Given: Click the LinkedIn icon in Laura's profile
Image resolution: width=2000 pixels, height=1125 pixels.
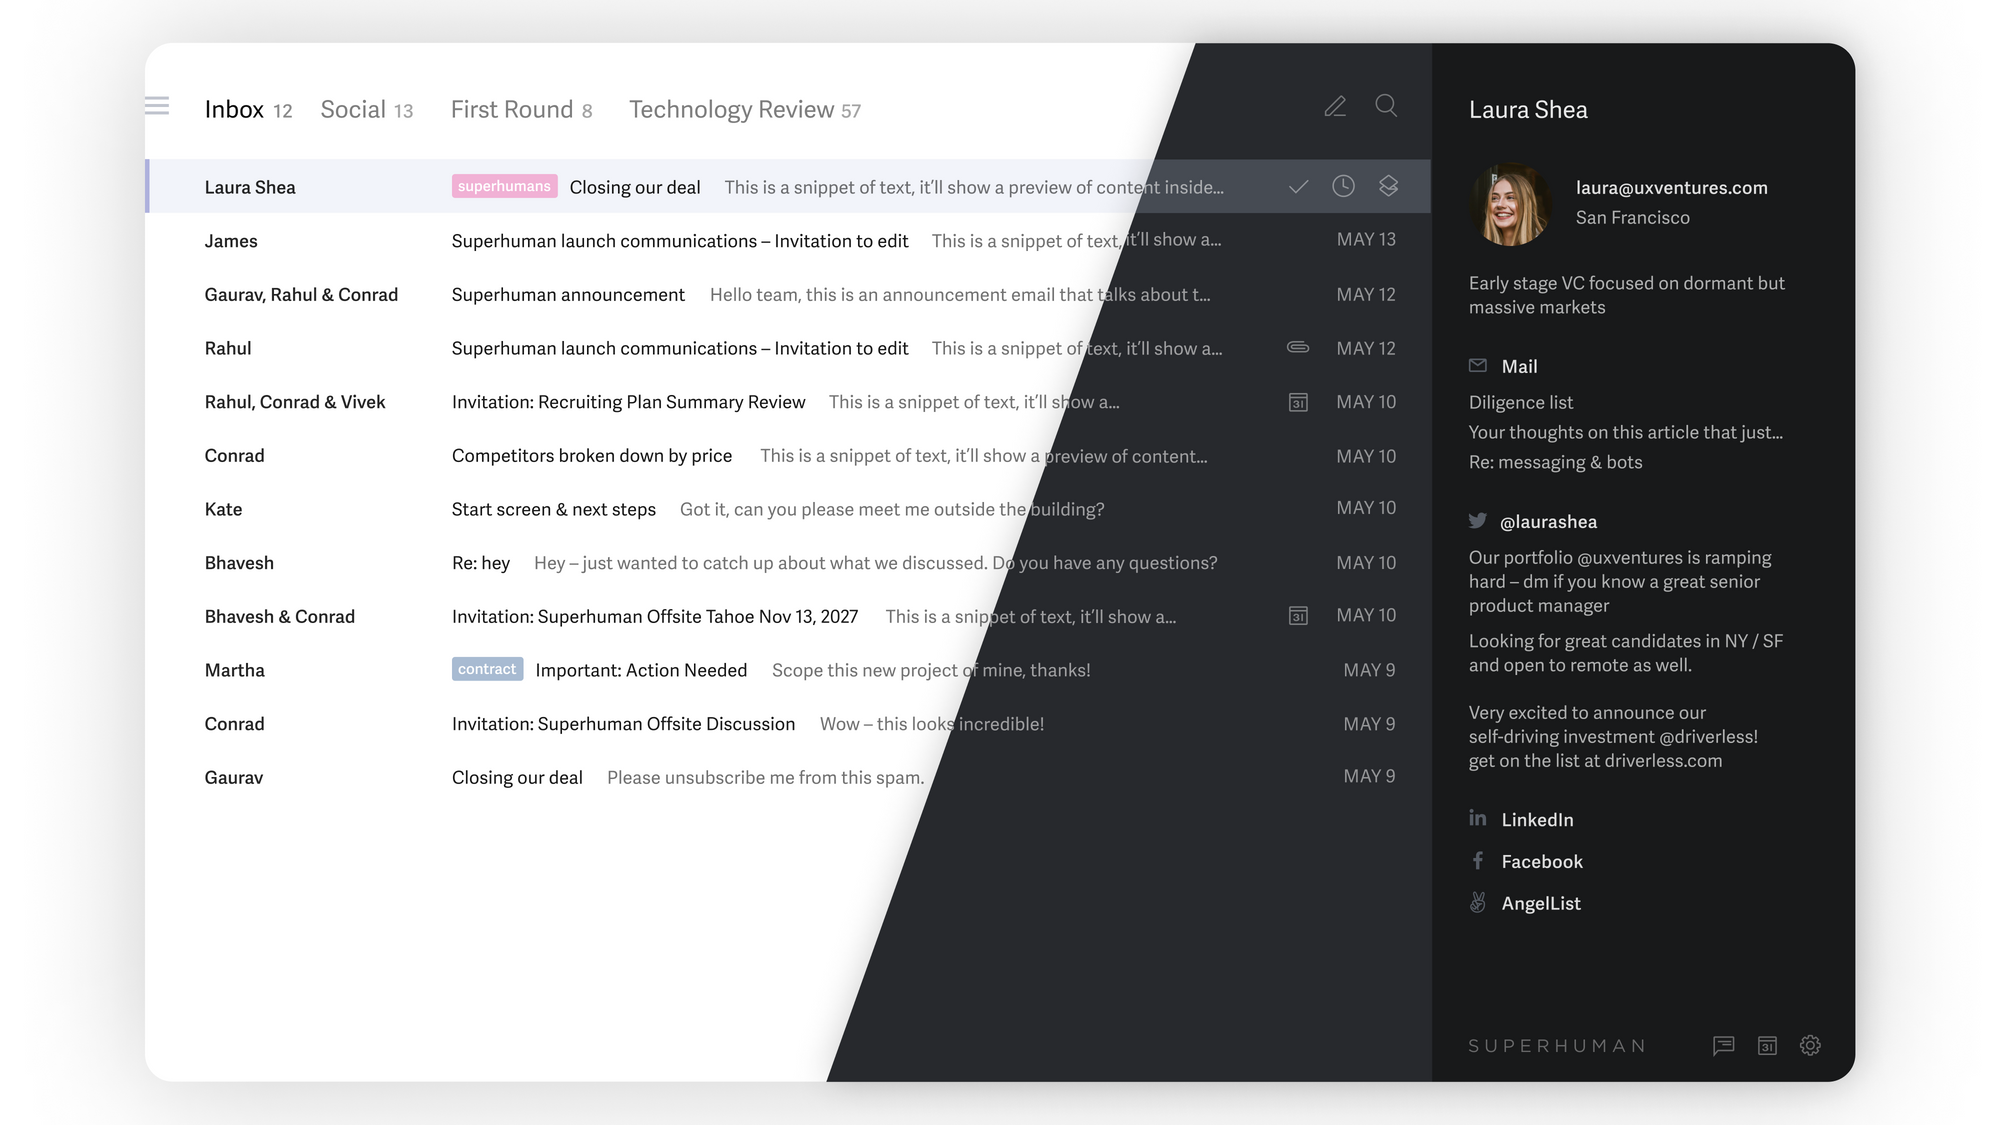Looking at the screenshot, I should [1477, 817].
